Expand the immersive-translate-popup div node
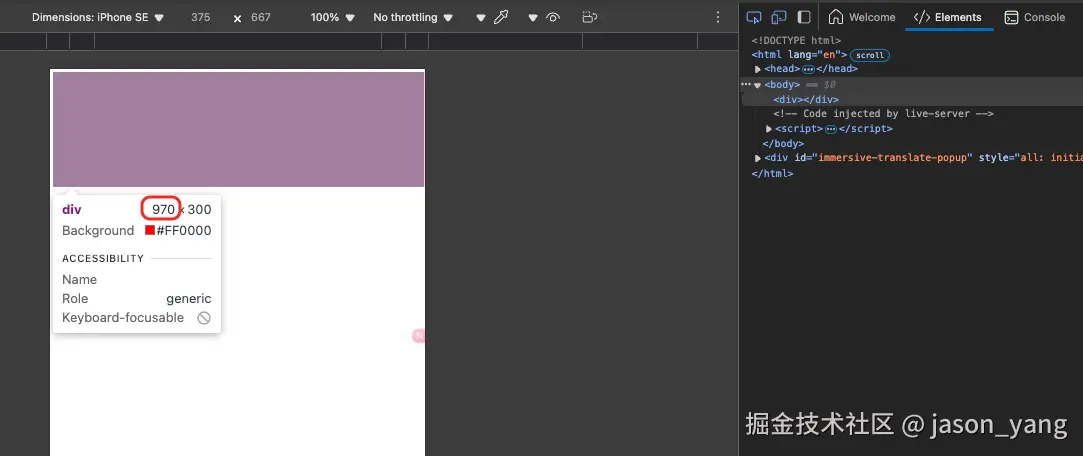Image resolution: width=1083 pixels, height=456 pixels. pos(758,158)
